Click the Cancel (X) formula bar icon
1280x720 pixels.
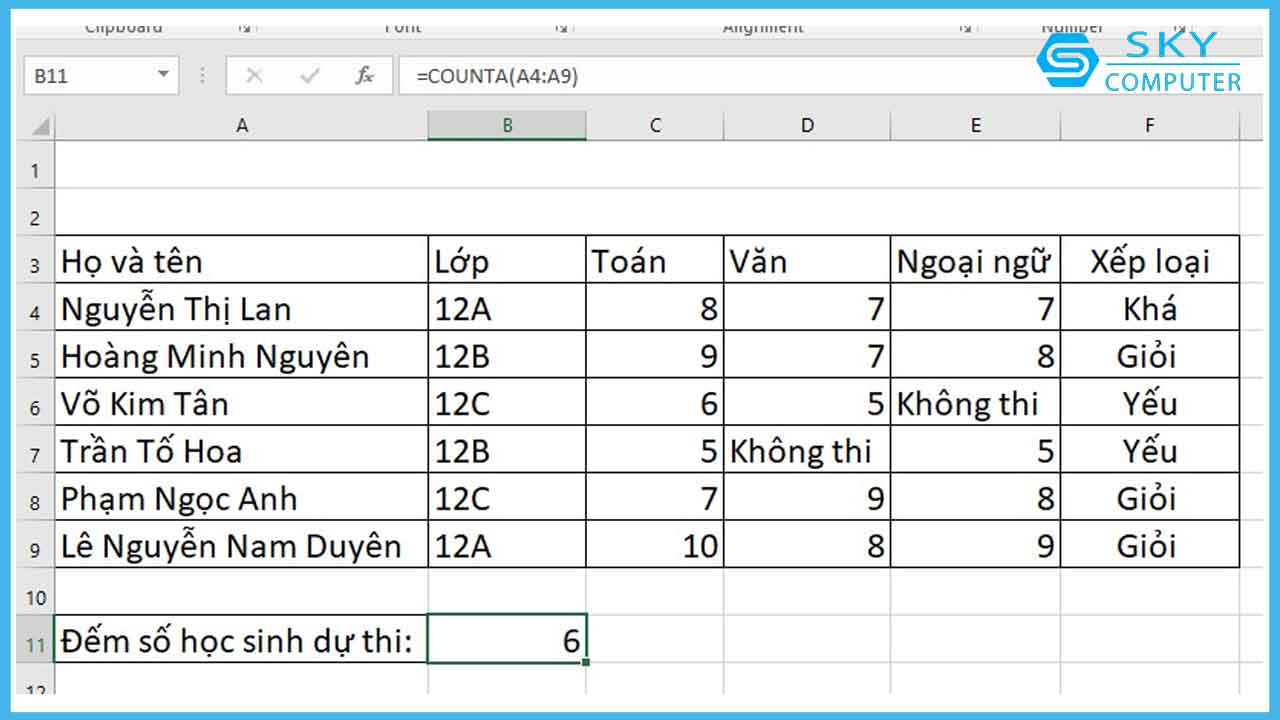pos(254,76)
